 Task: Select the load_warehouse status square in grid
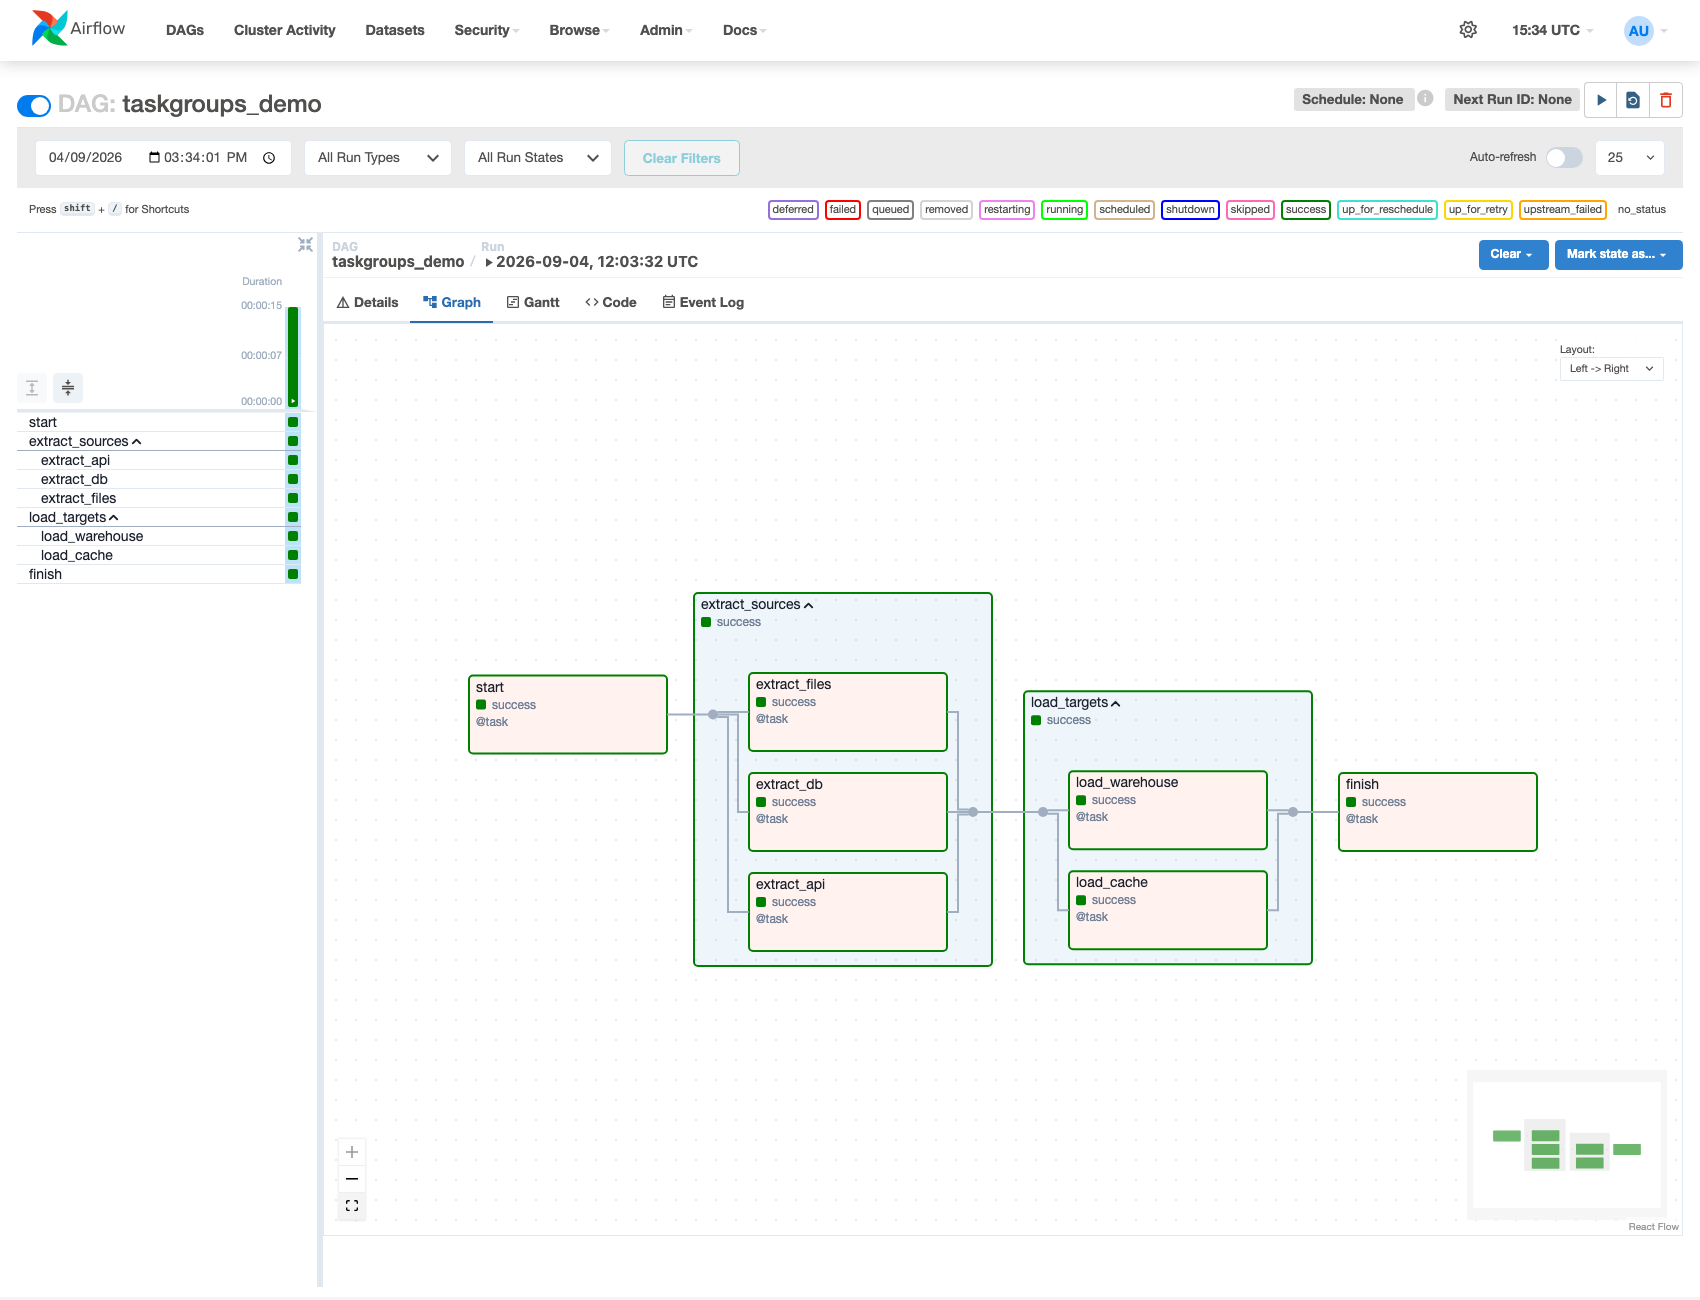pyautogui.click(x=293, y=536)
